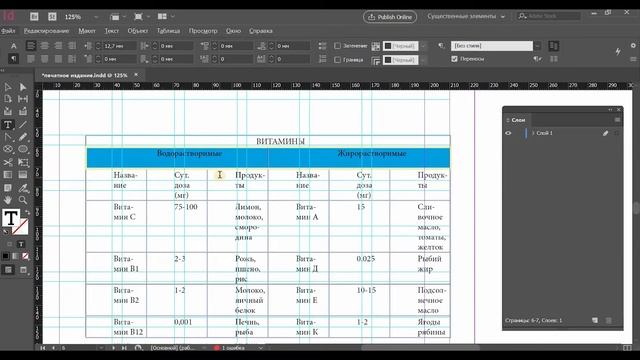Select the Zoom tool
This screenshot has height=360, width=640.
point(23,200)
